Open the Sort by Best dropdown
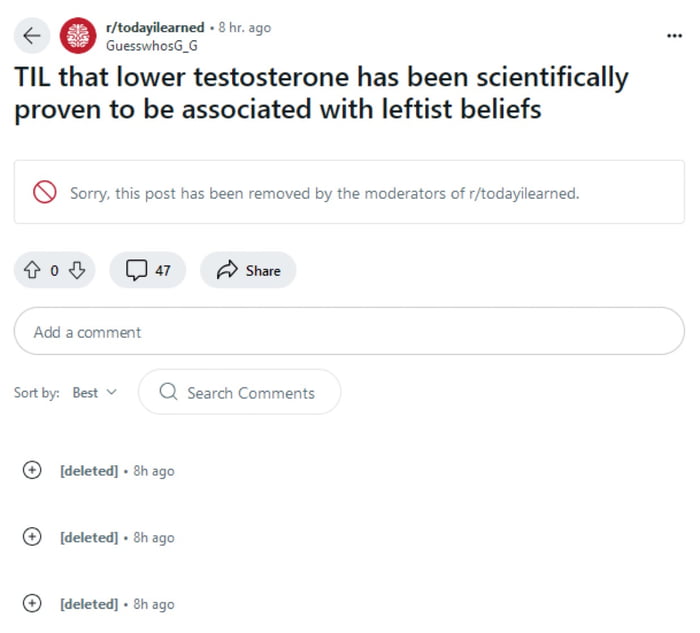700x633 pixels. [x=94, y=393]
